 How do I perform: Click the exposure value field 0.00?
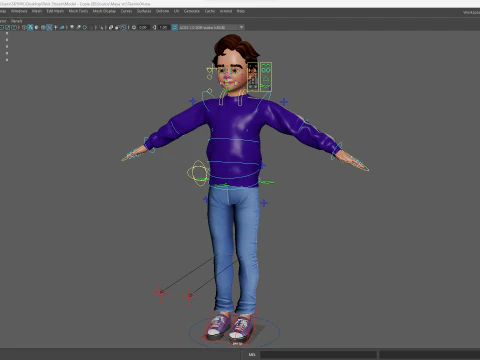[x=143, y=27]
